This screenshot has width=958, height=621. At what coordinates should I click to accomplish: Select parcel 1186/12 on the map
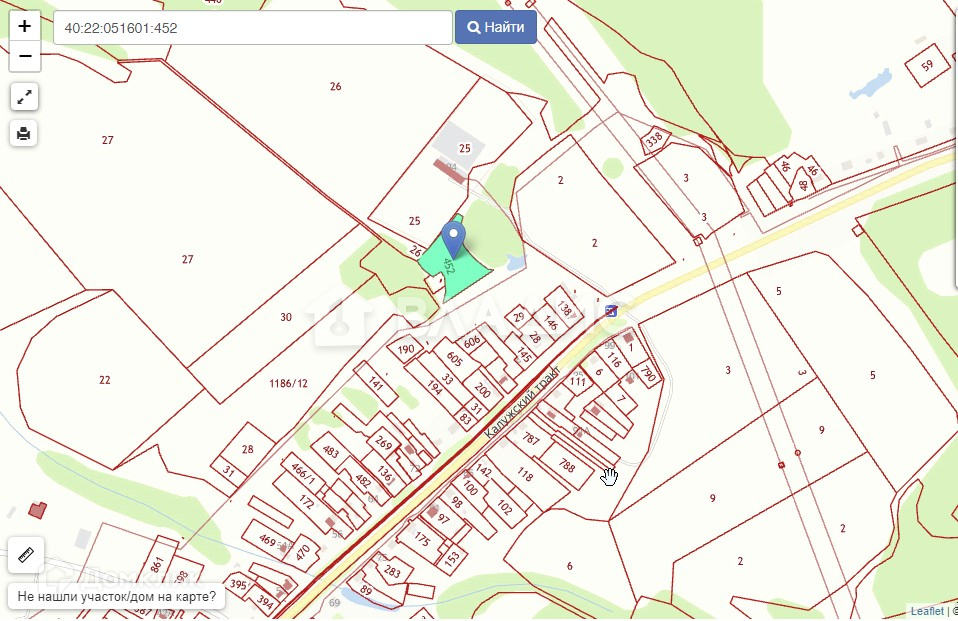click(288, 383)
